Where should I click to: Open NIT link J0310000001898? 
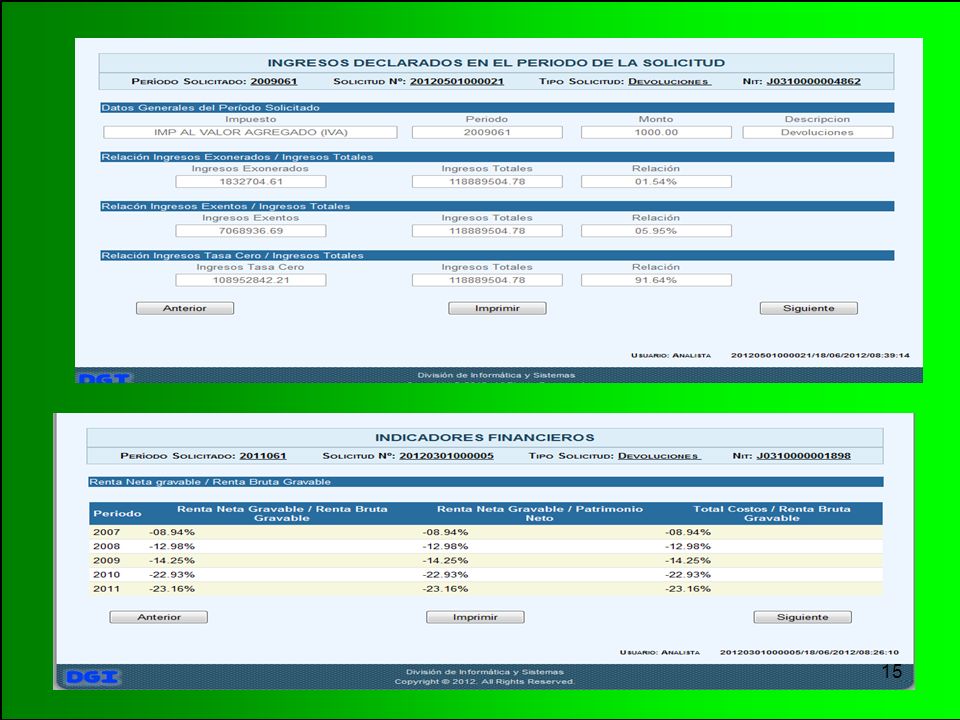[803, 456]
